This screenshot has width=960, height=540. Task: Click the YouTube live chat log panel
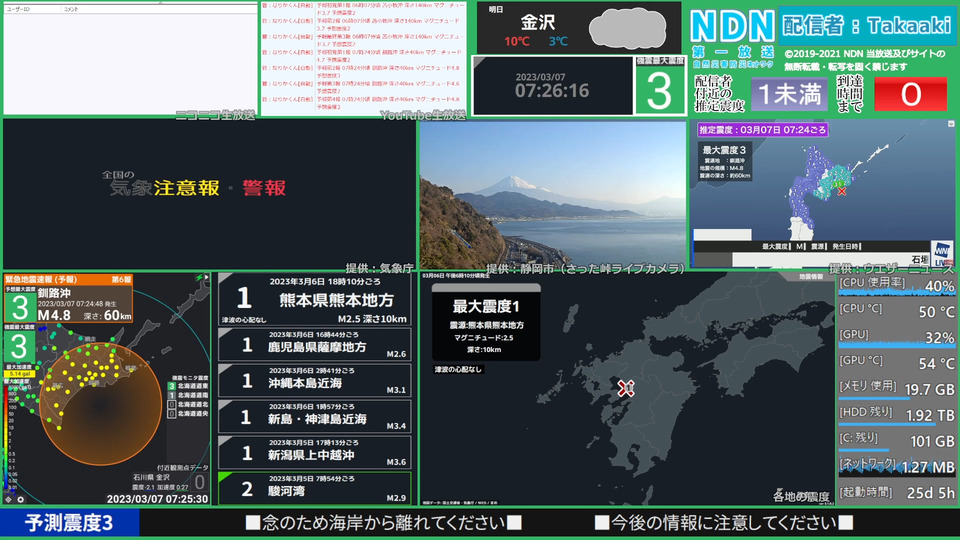[x=364, y=57]
